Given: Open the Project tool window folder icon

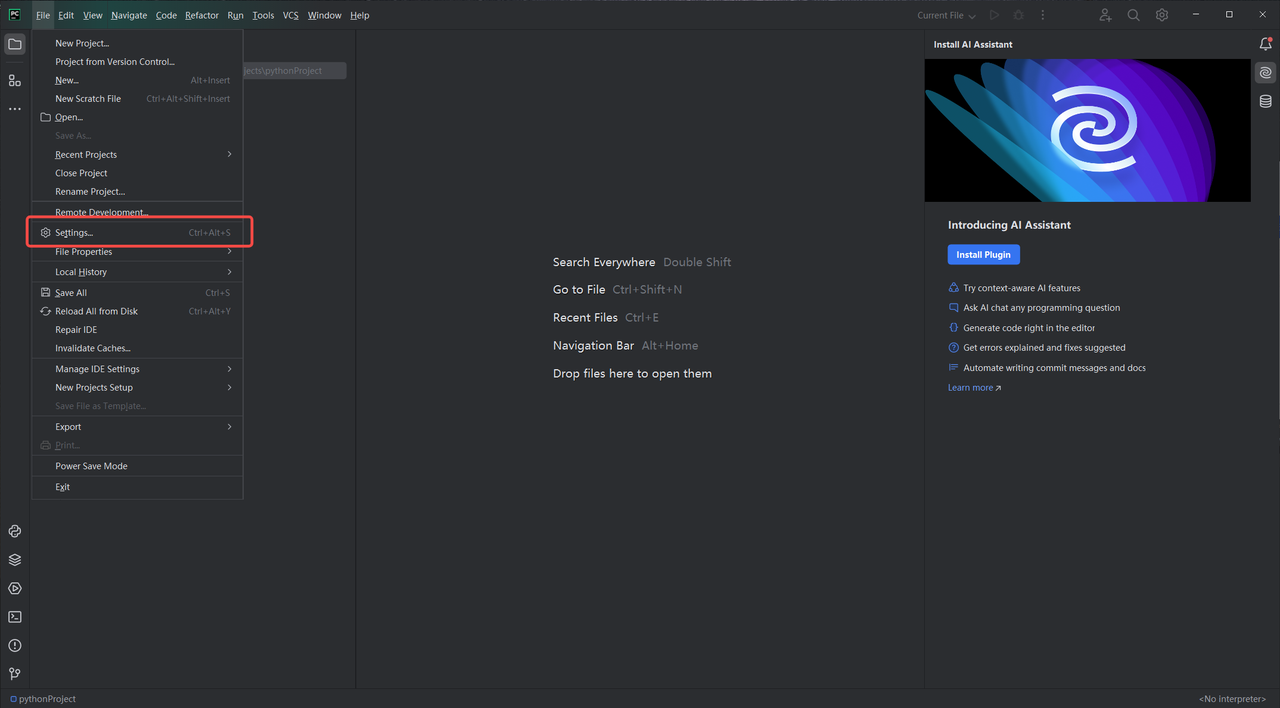Looking at the screenshot, I should pyautogui.click(x=15, y=44).
